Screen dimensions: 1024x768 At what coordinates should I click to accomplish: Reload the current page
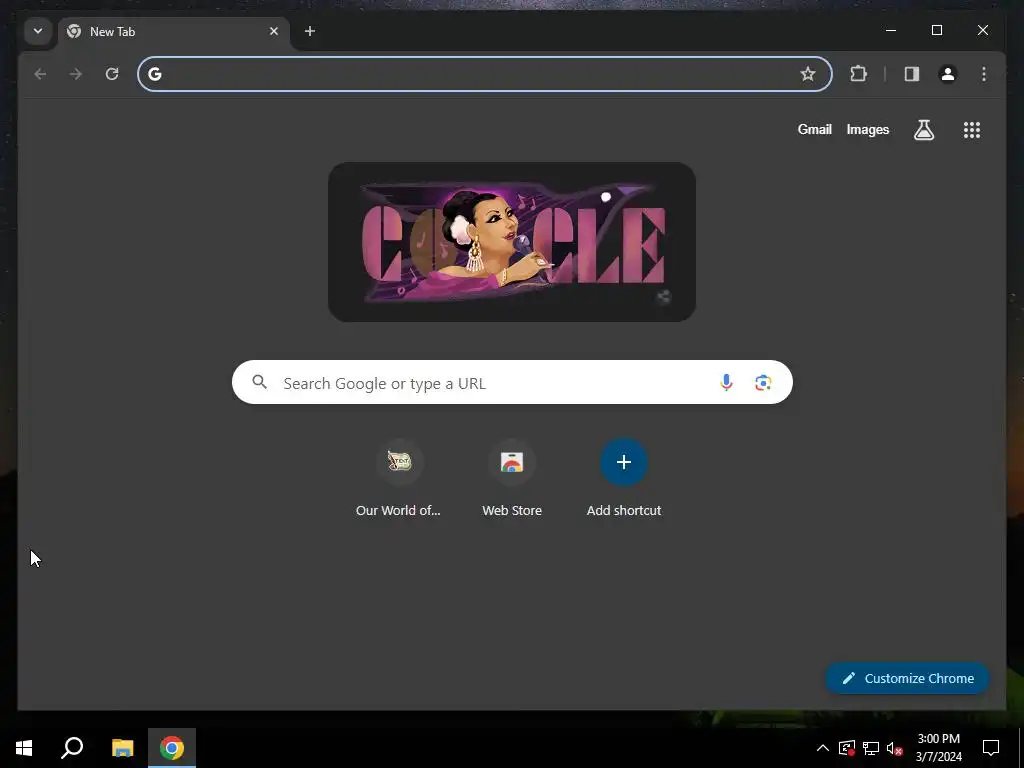(x=112, y=74)
